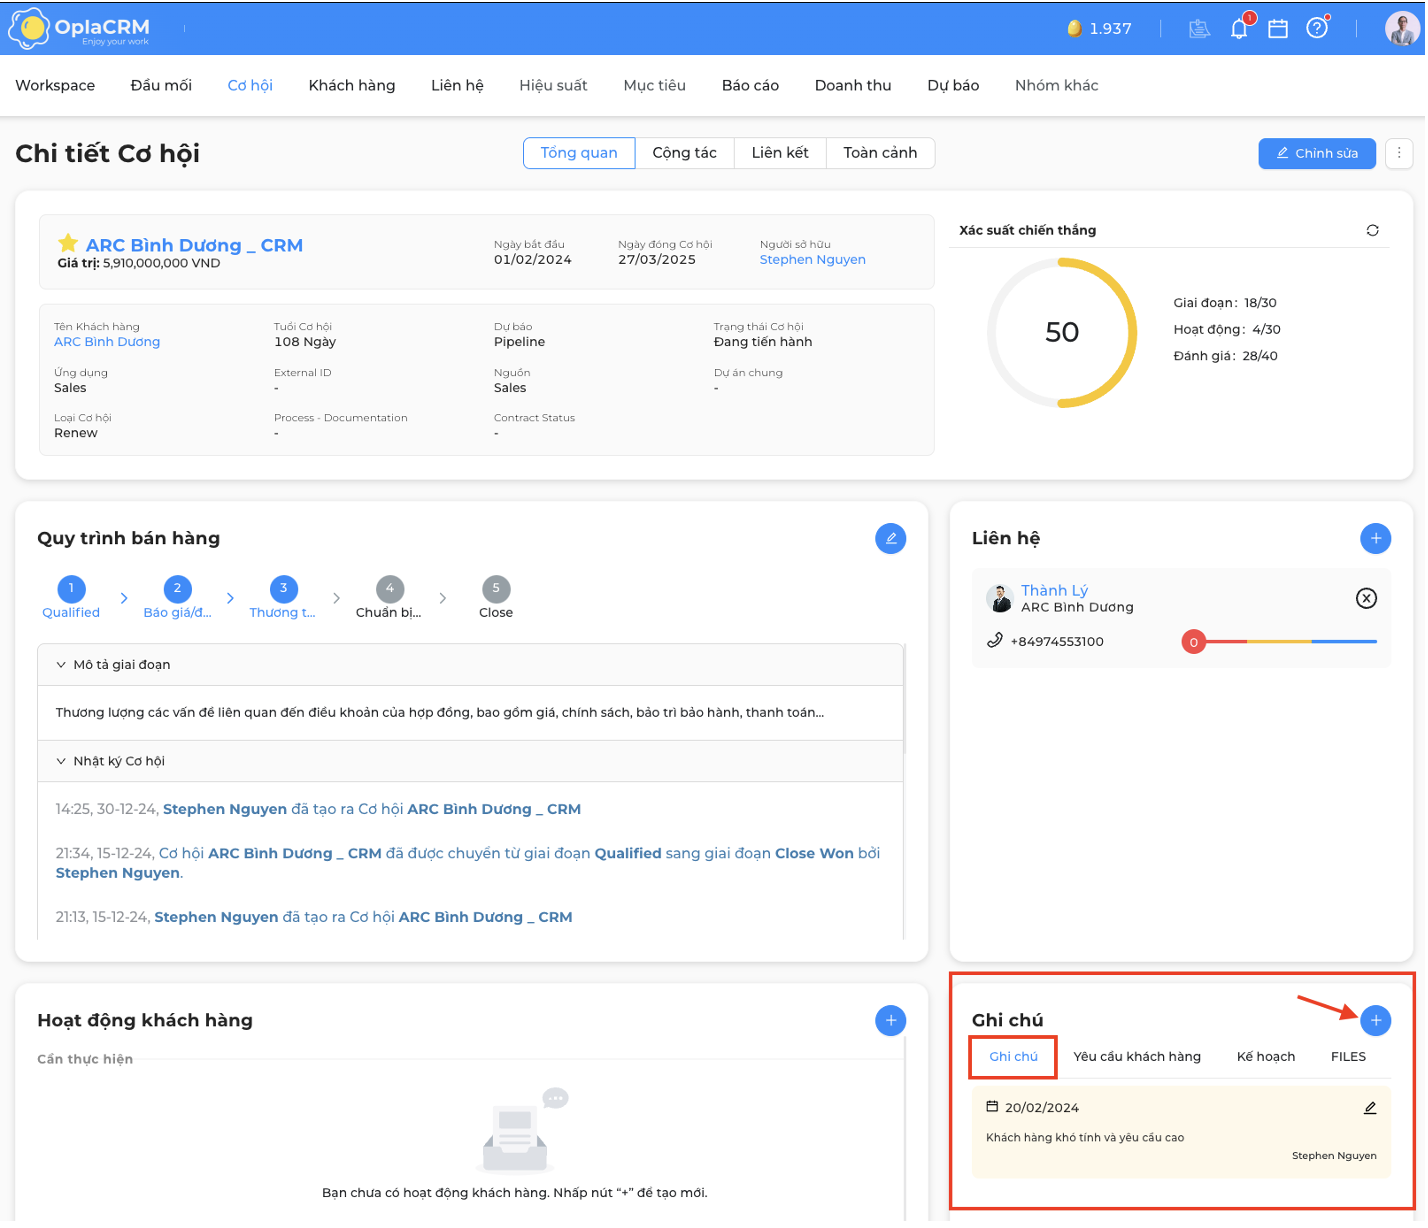Switch to the Liên kết tab
Screen dimensions: 1428x1228
tap(780, 153)
